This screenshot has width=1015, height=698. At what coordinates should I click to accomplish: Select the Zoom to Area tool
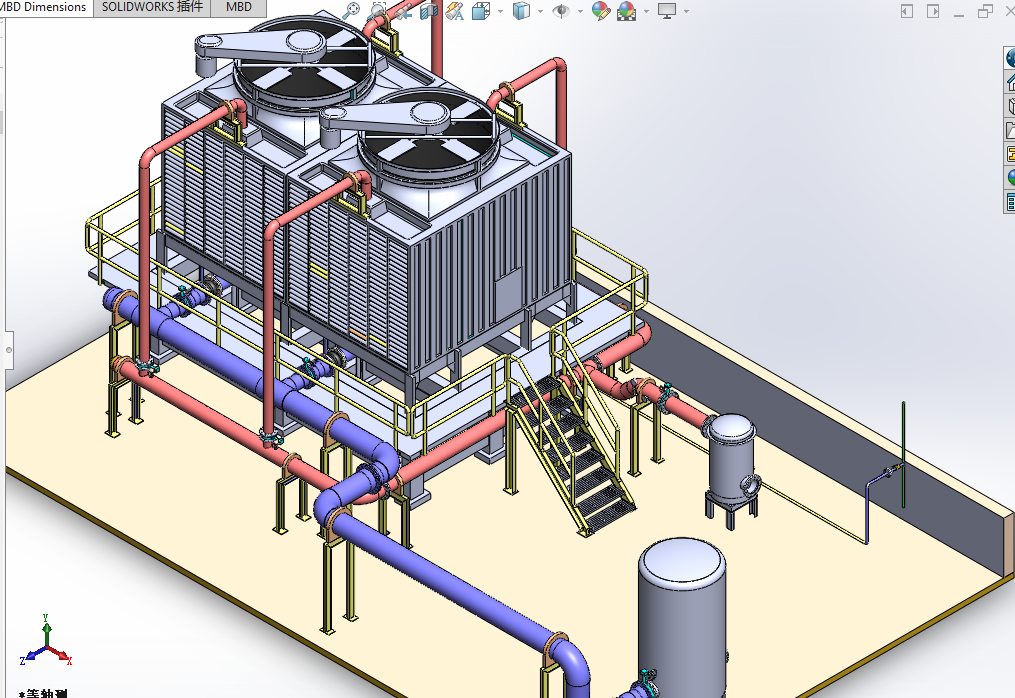378,11
